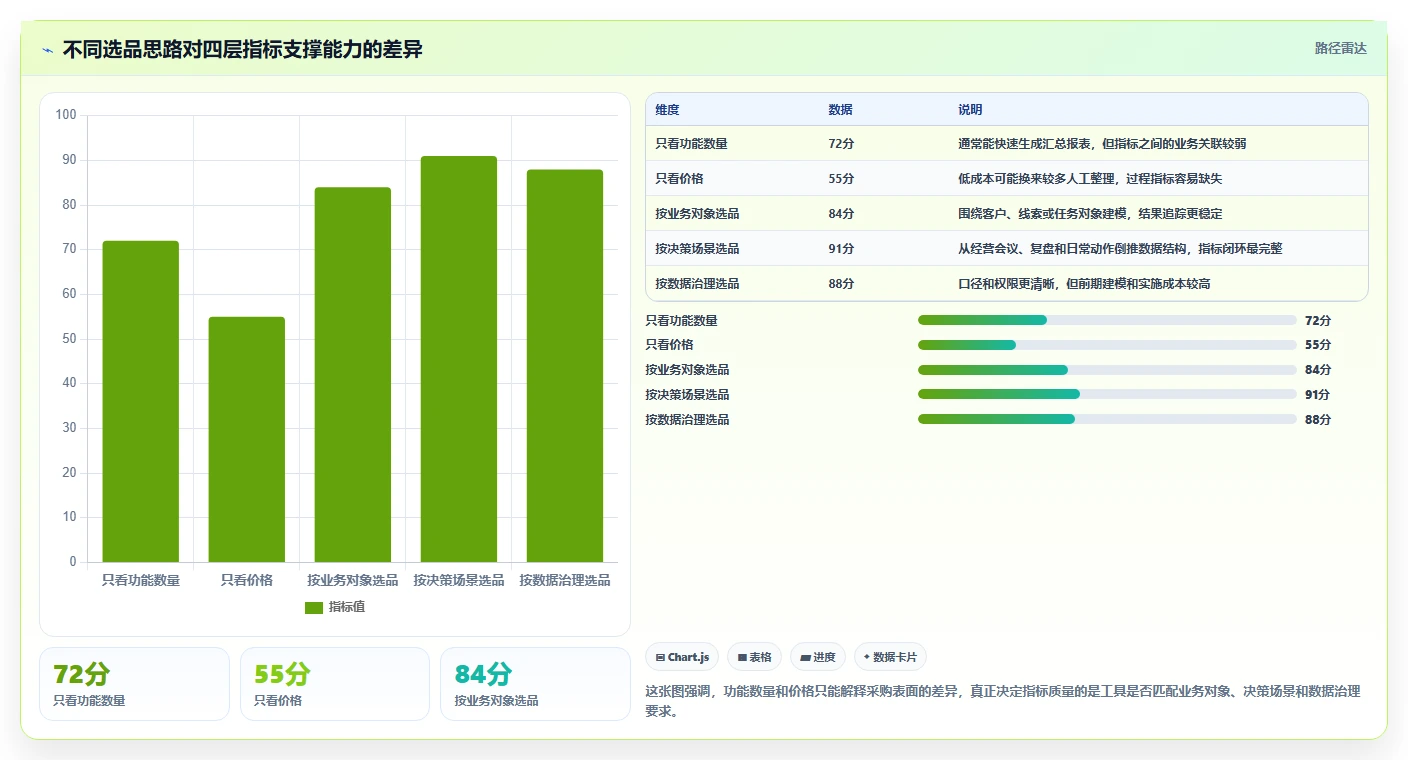The image size is (1408, 760).
Task: Click the icon inside the 进度 chip
Action: [x=805, y=658]
